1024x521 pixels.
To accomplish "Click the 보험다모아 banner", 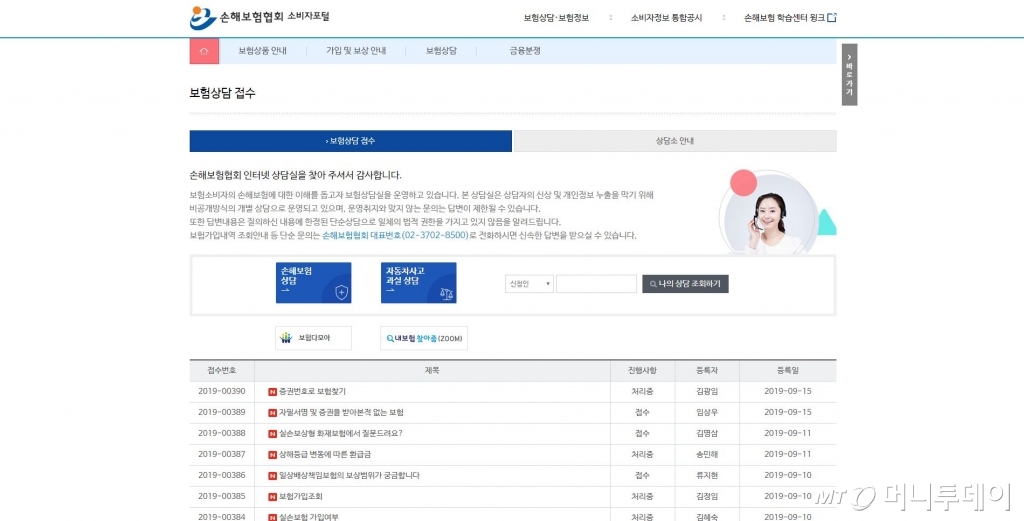I will (313, 338).
